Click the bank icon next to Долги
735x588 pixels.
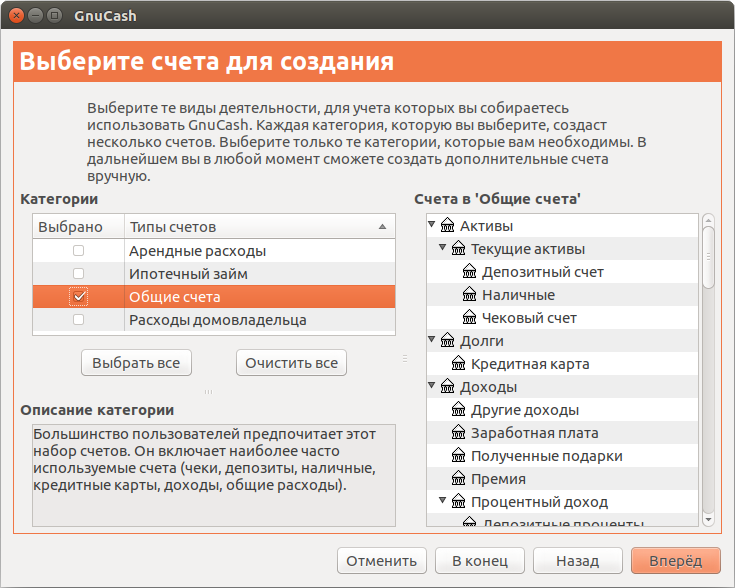[447, 340]
